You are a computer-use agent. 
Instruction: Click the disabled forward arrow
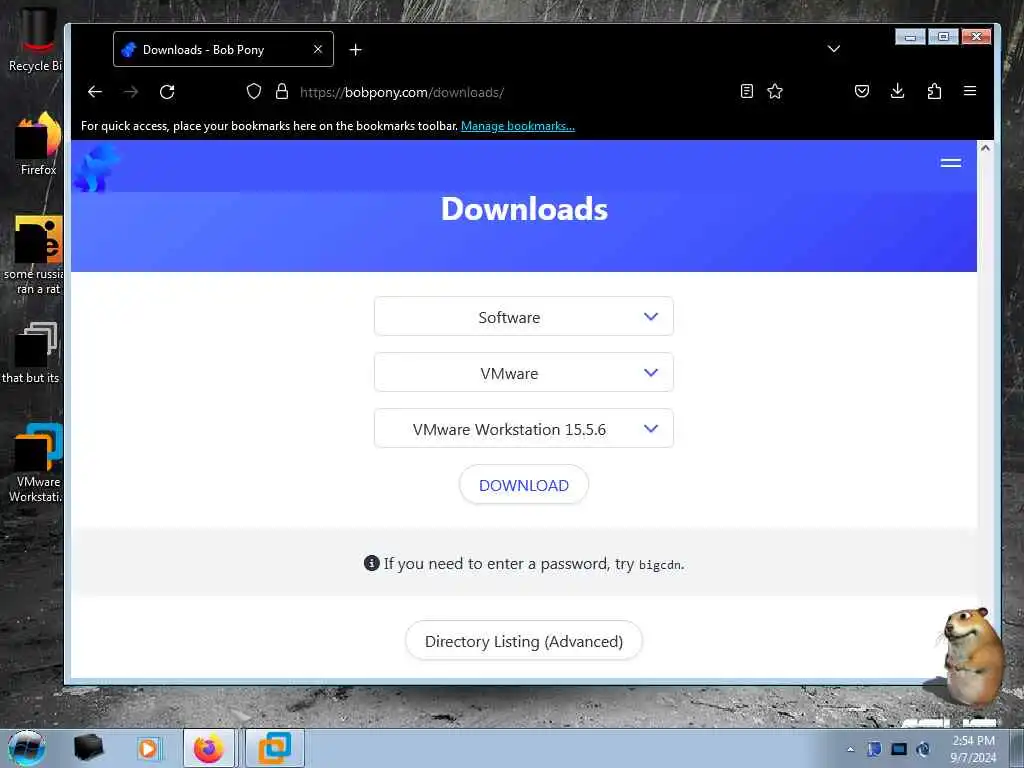pos(131,92)
